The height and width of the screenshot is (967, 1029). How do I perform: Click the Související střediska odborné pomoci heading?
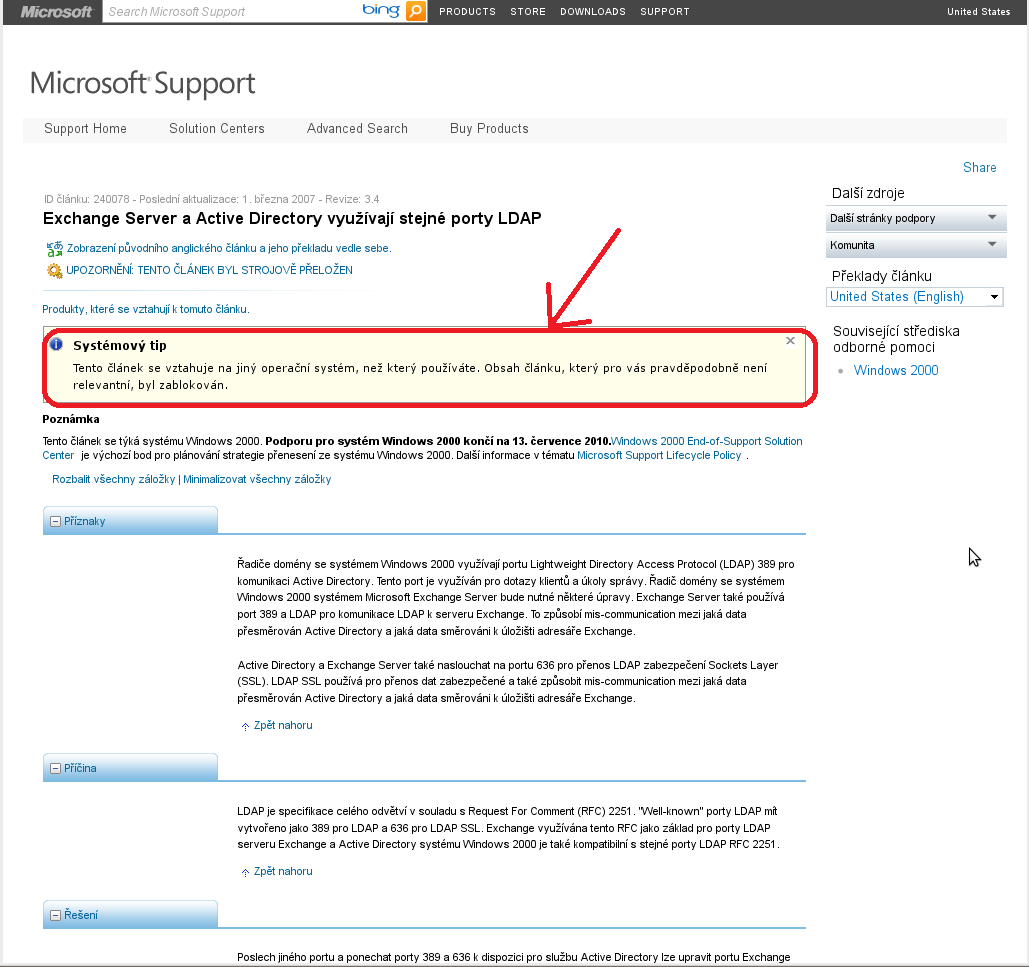[896, 339]
